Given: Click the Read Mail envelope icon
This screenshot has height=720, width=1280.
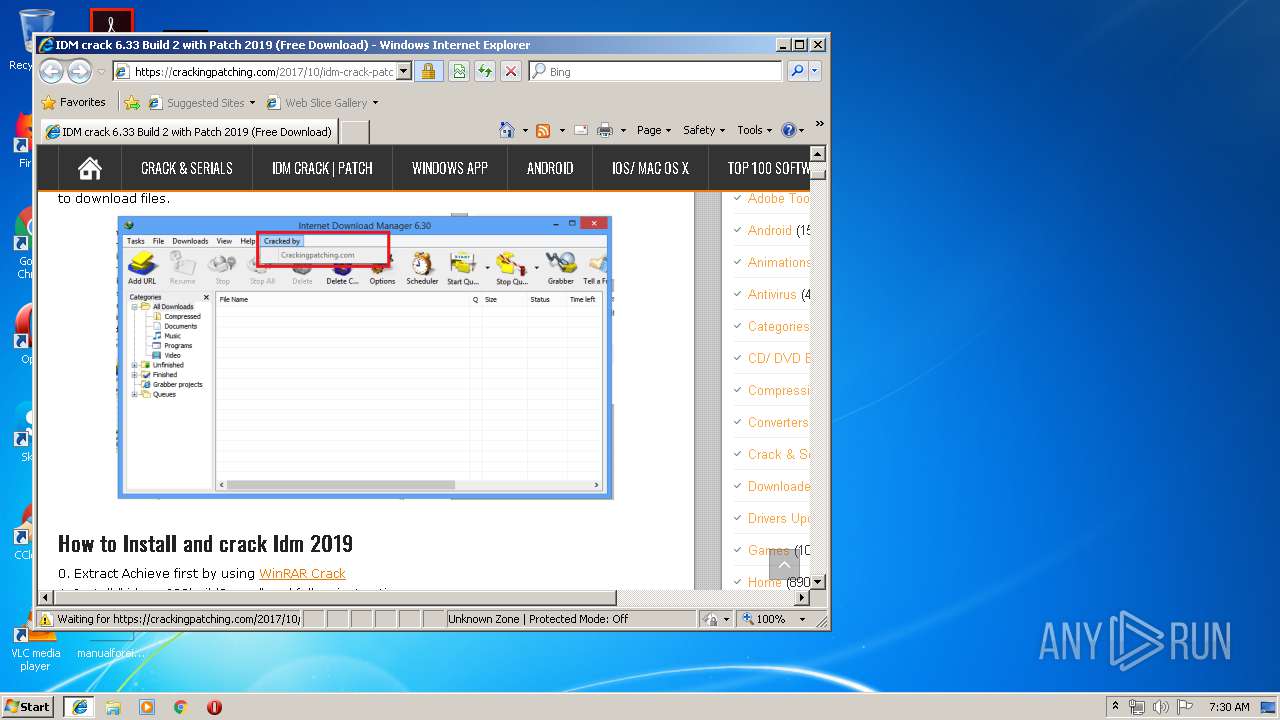Looking at the screenshot, I should [x=581, y=130].
